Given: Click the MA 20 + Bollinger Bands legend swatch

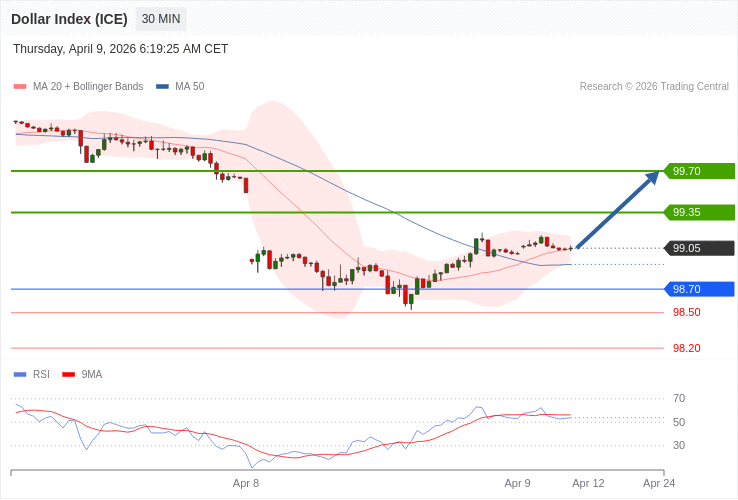Looking at the screenshot, I should tap(20, 87).
